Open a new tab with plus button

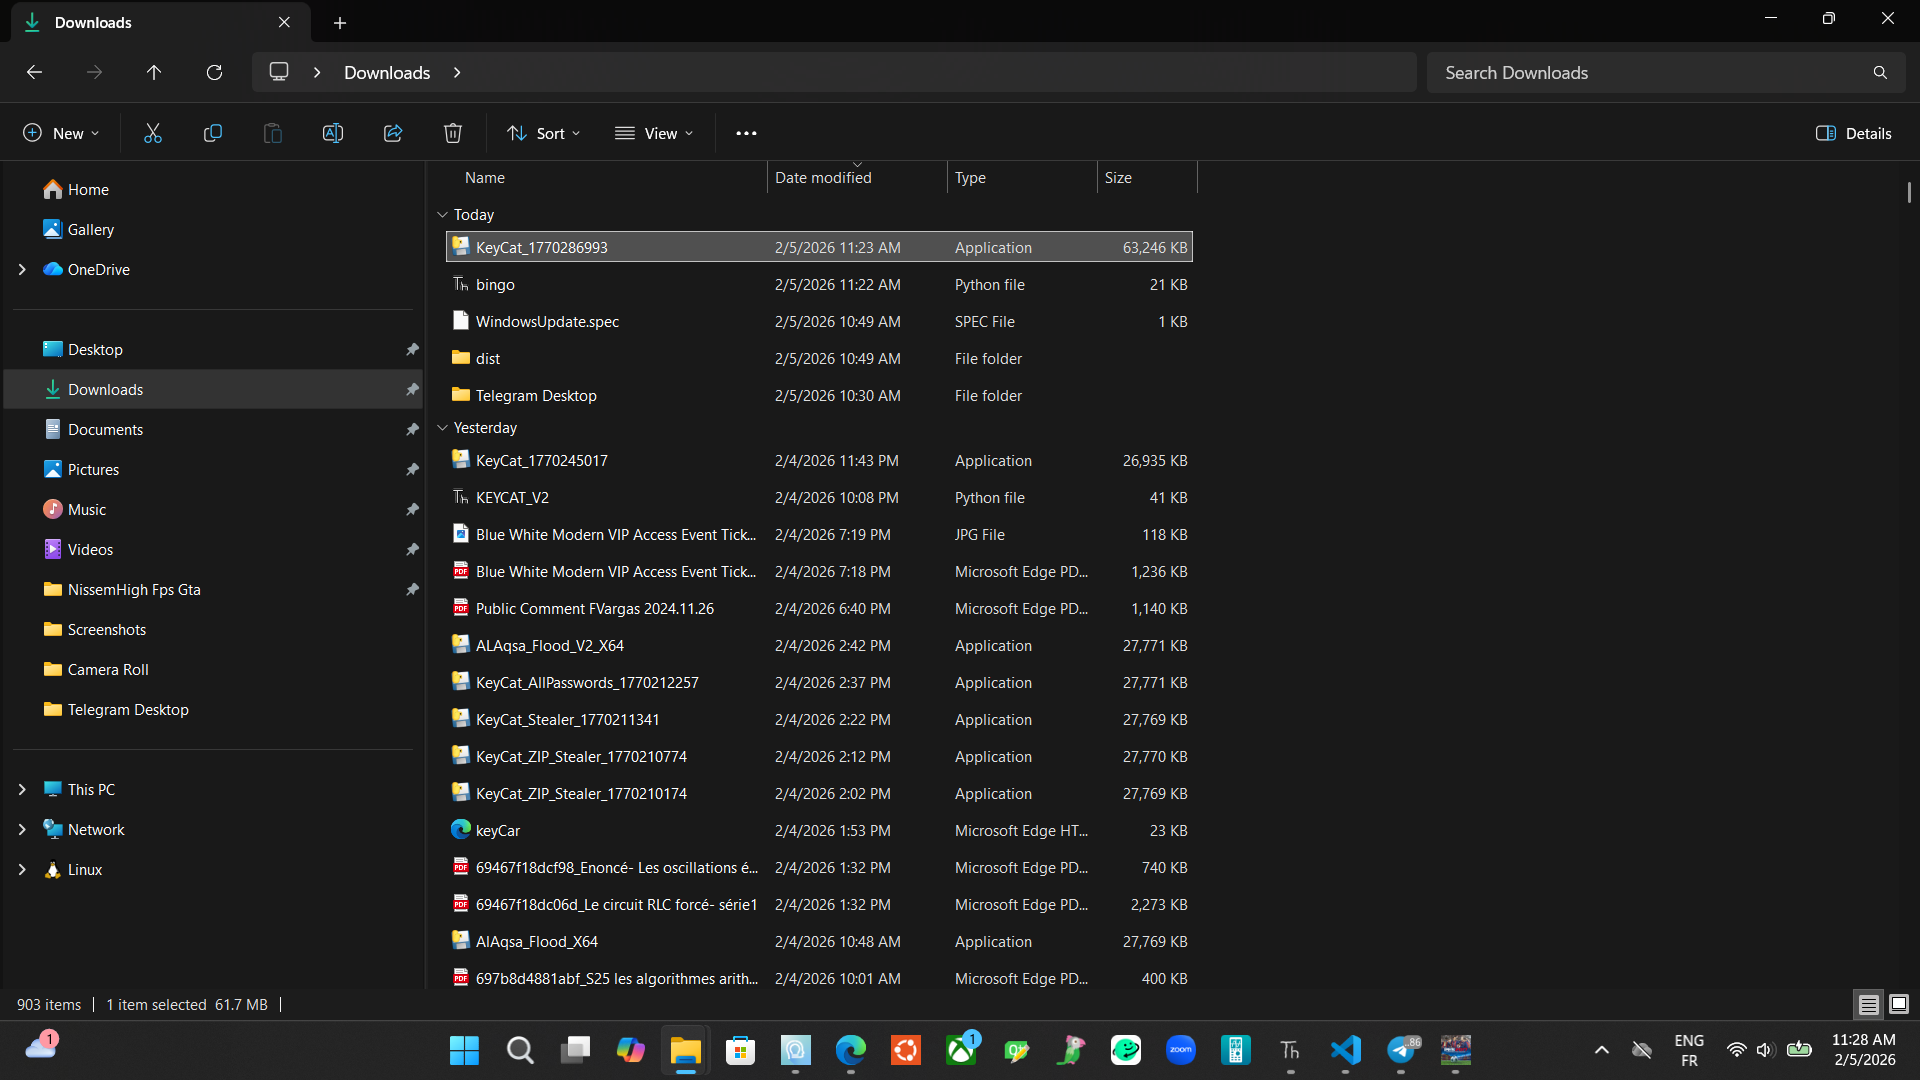tap(340, 22)
